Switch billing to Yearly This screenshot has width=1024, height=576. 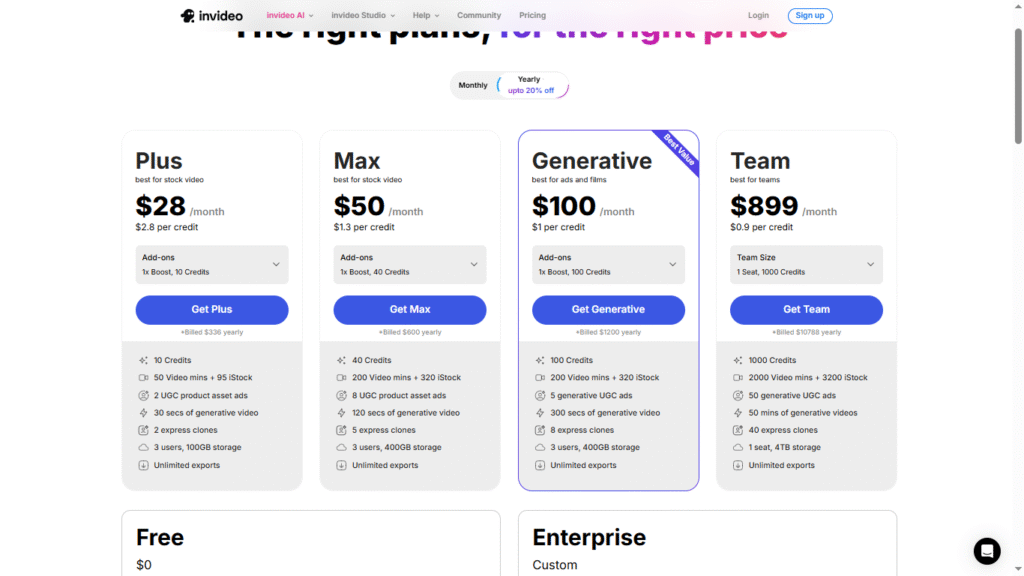[x=530, y=86]
